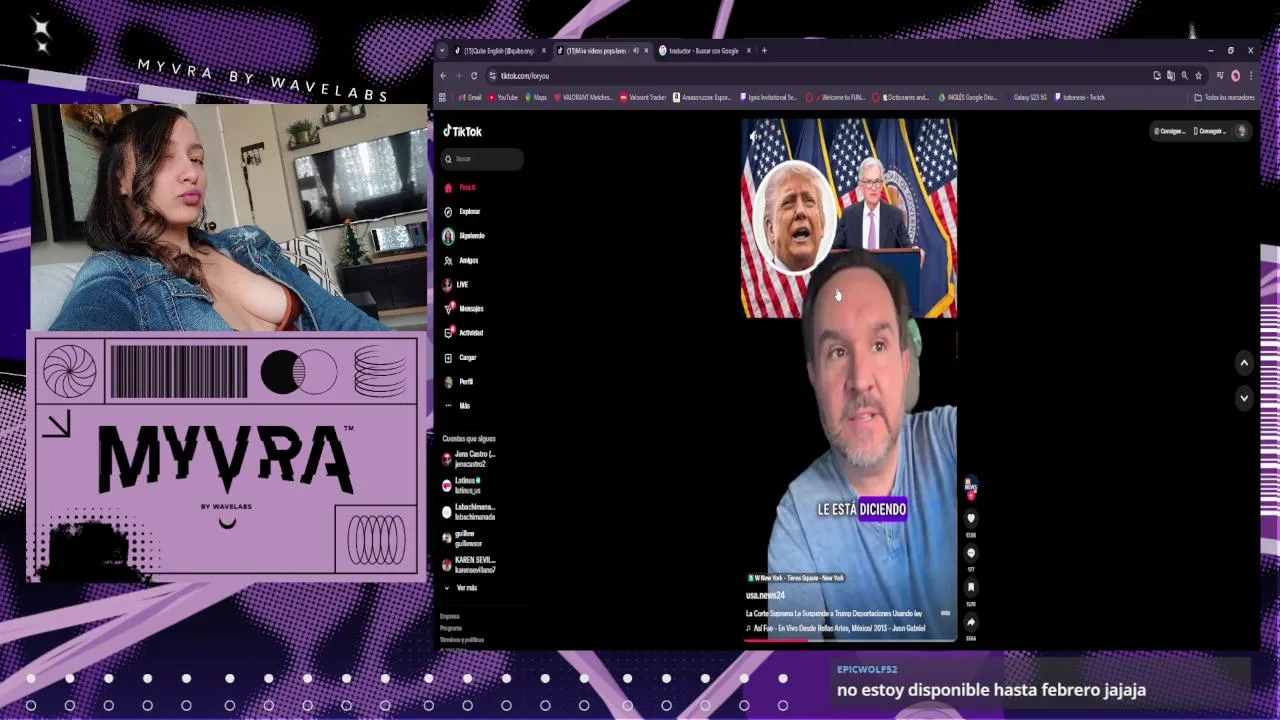
Task: Follow the usa.news24 creator avatar beside the video
Action: [970, 487]
